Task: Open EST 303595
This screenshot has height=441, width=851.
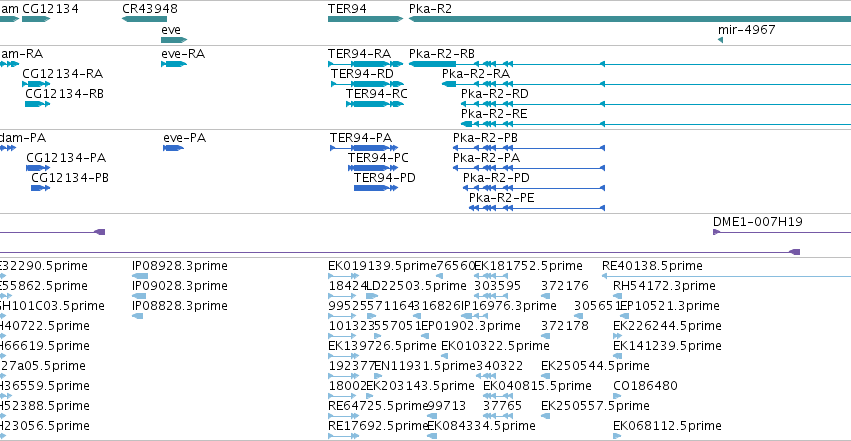Action: (x=493, y=296)
